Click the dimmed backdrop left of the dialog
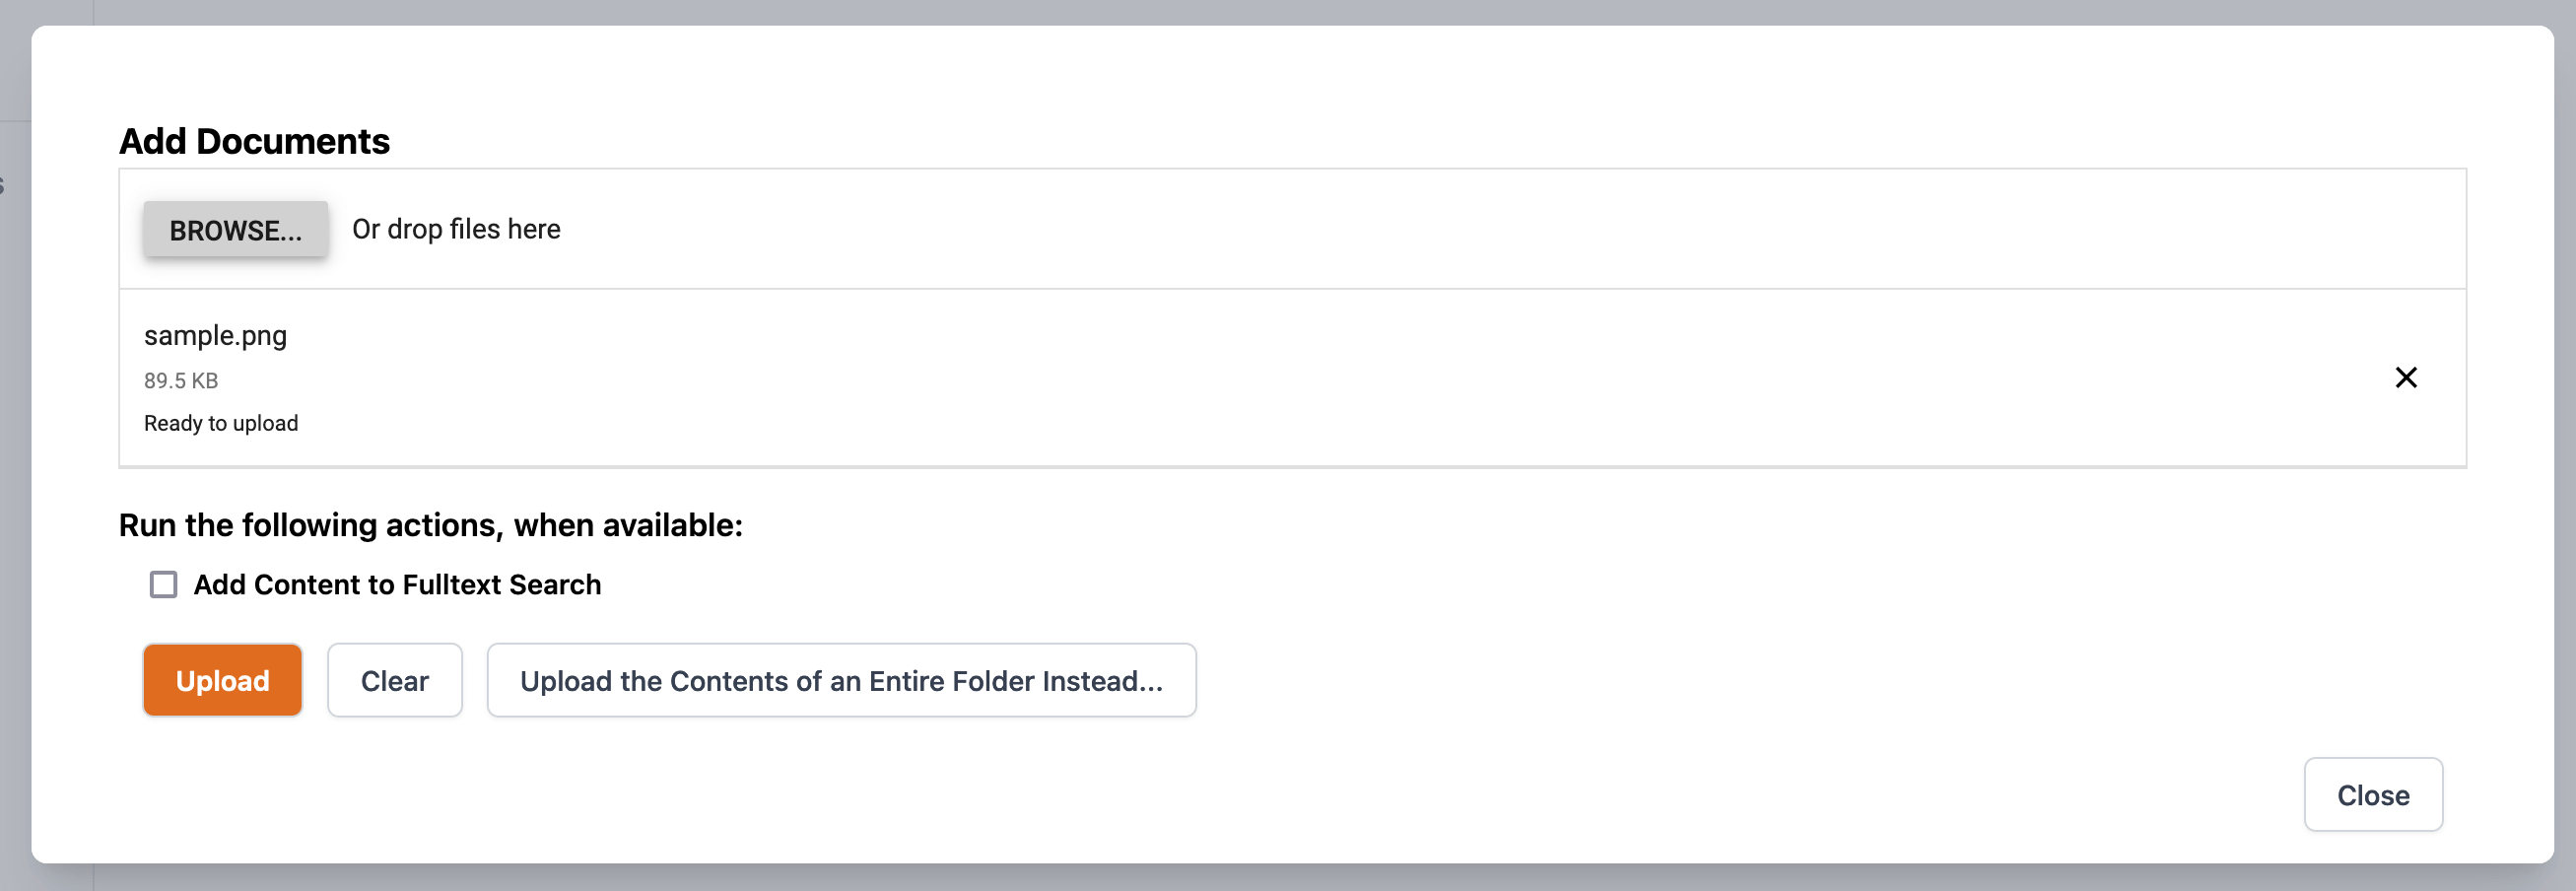 [15, 500]
